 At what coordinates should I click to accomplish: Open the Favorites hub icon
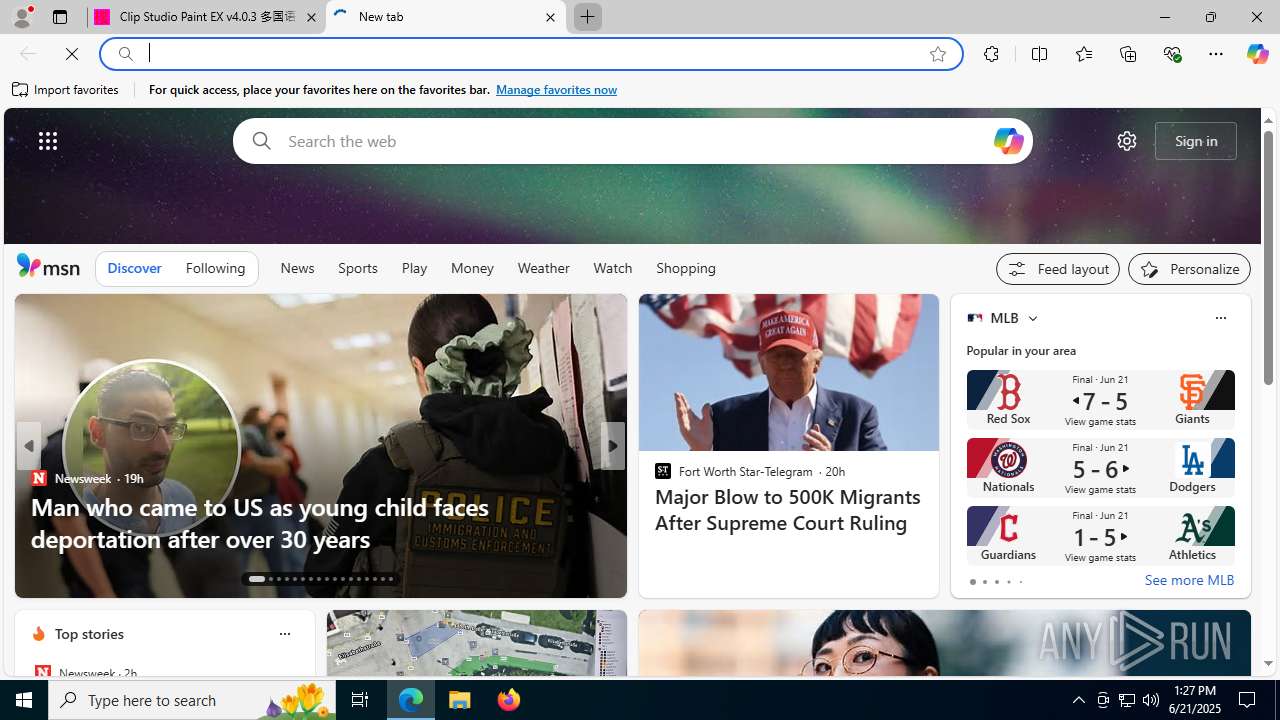click(1083, 54)
